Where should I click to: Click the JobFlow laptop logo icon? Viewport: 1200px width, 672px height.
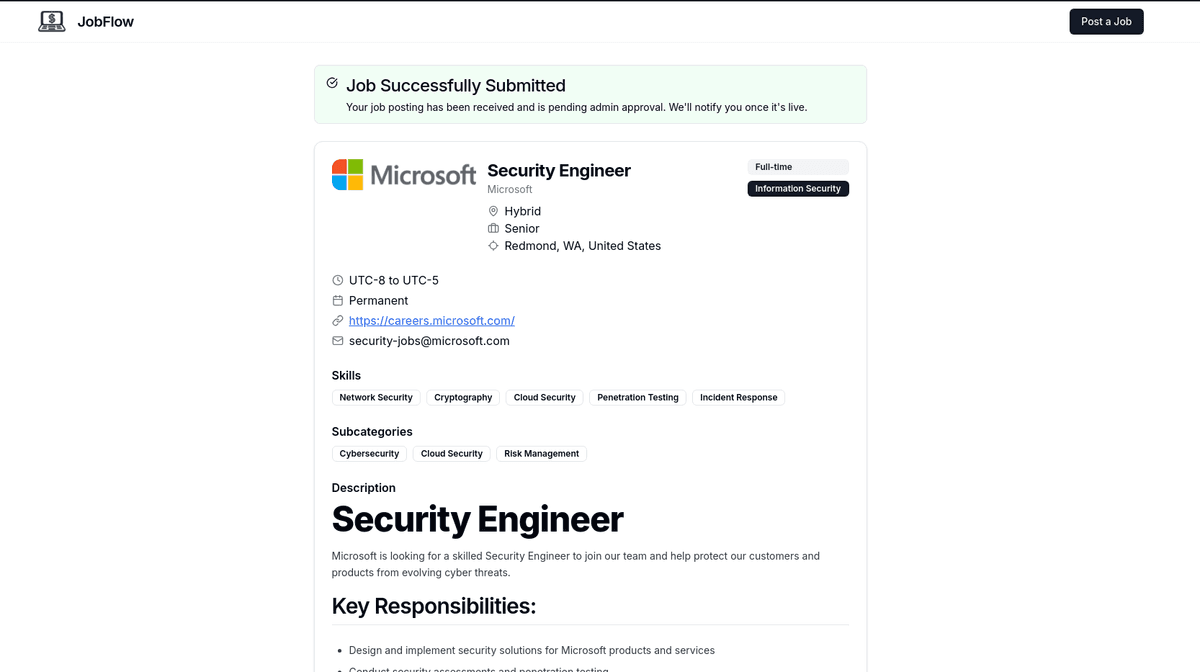coord(52,21)
